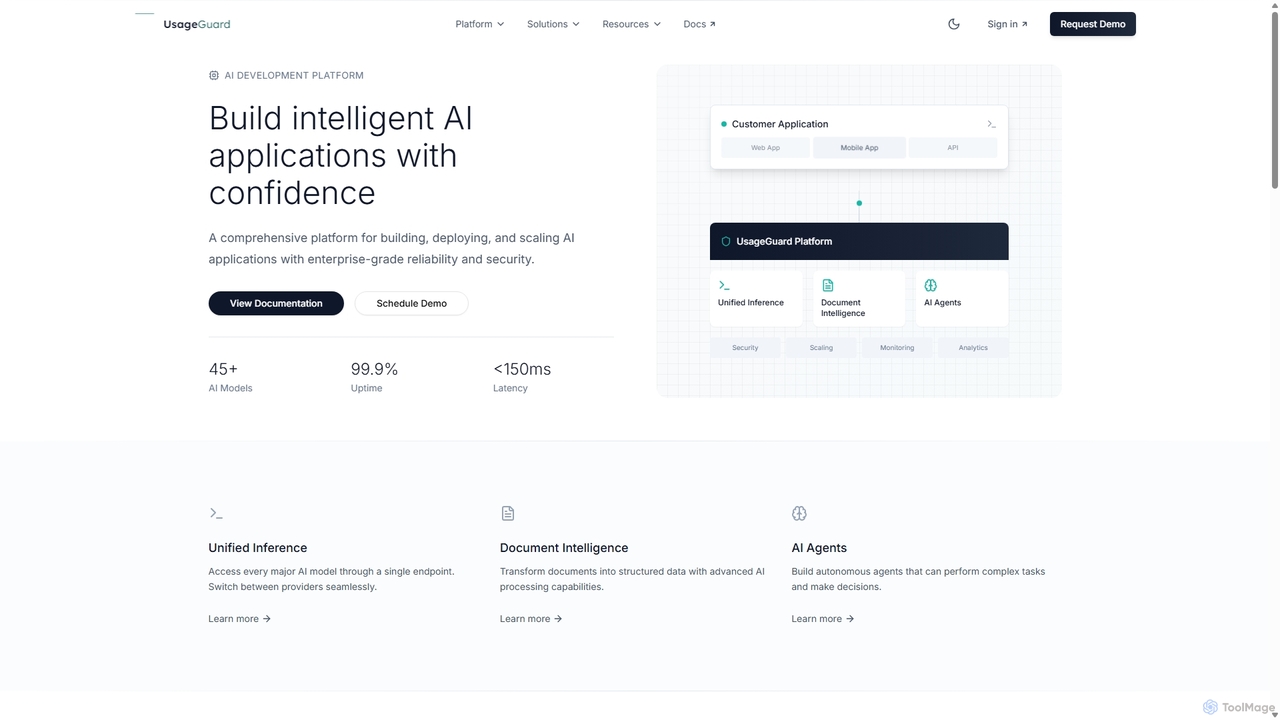Toggle dark mode with the moon icon
Screen dimensions: 1280x720
click(954, 24)
